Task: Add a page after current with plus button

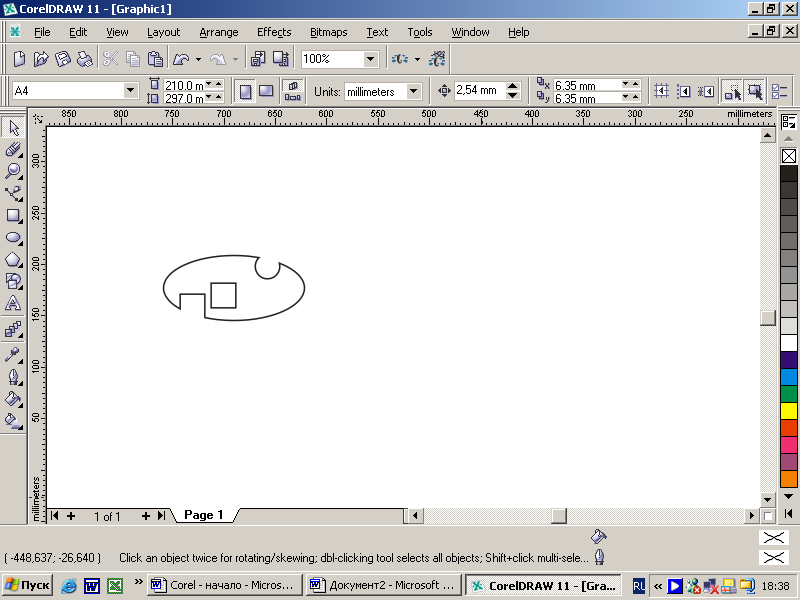Action: coord(145,516)
